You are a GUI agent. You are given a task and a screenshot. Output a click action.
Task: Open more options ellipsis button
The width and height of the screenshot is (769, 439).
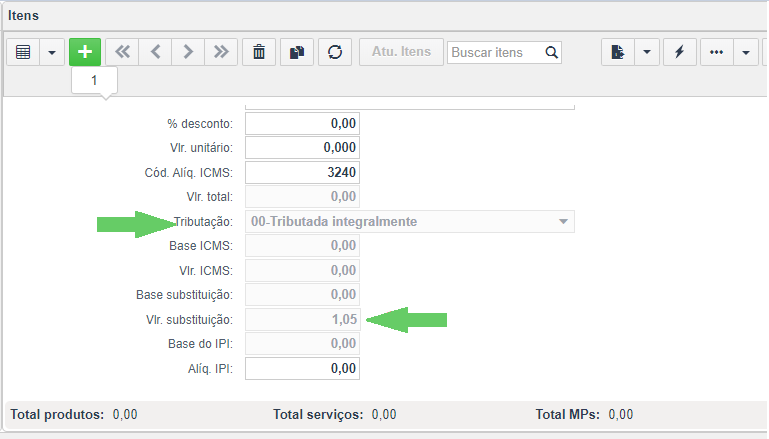coord(717,52)
